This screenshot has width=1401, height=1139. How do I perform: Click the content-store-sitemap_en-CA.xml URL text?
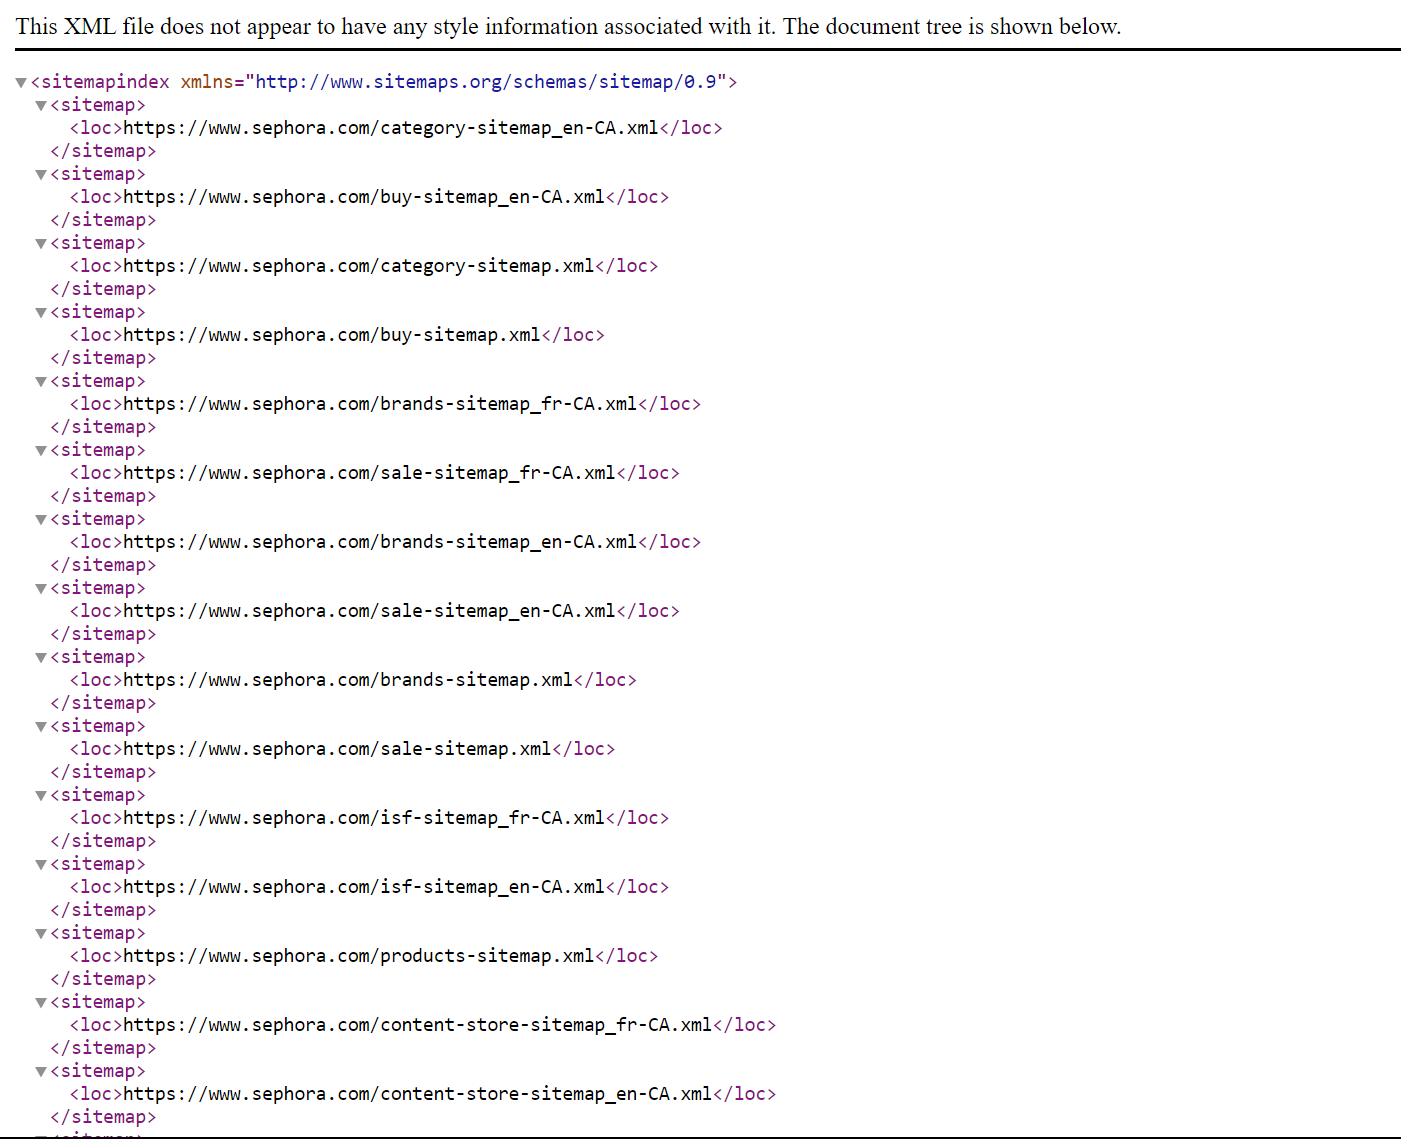[x=418, y=1094]
